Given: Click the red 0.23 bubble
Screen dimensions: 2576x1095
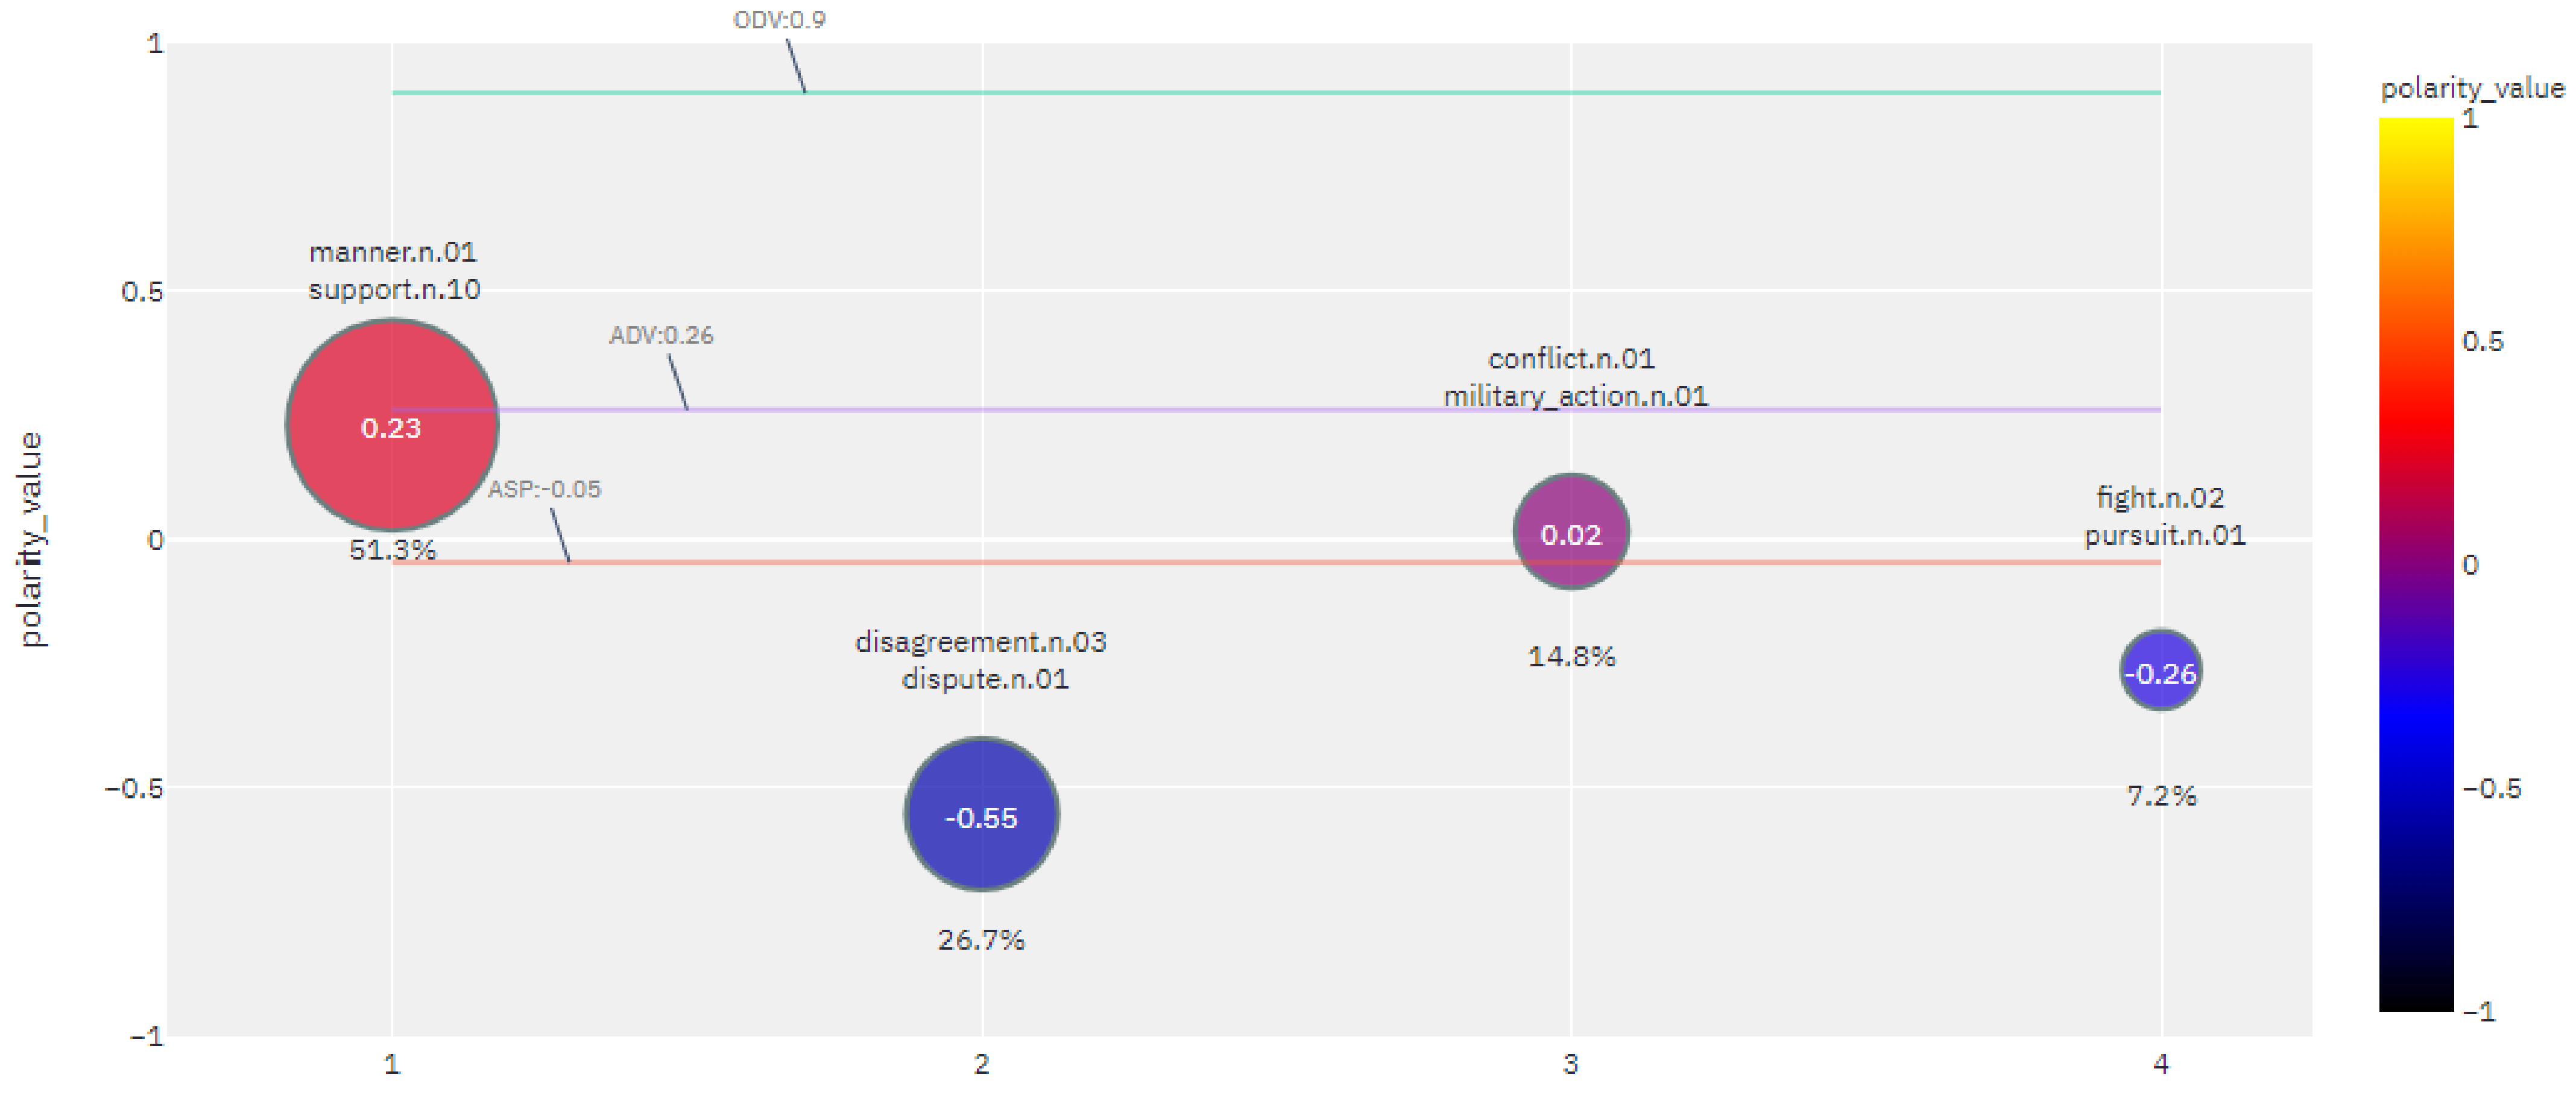Looking at the screenshot, I should 392,425.
